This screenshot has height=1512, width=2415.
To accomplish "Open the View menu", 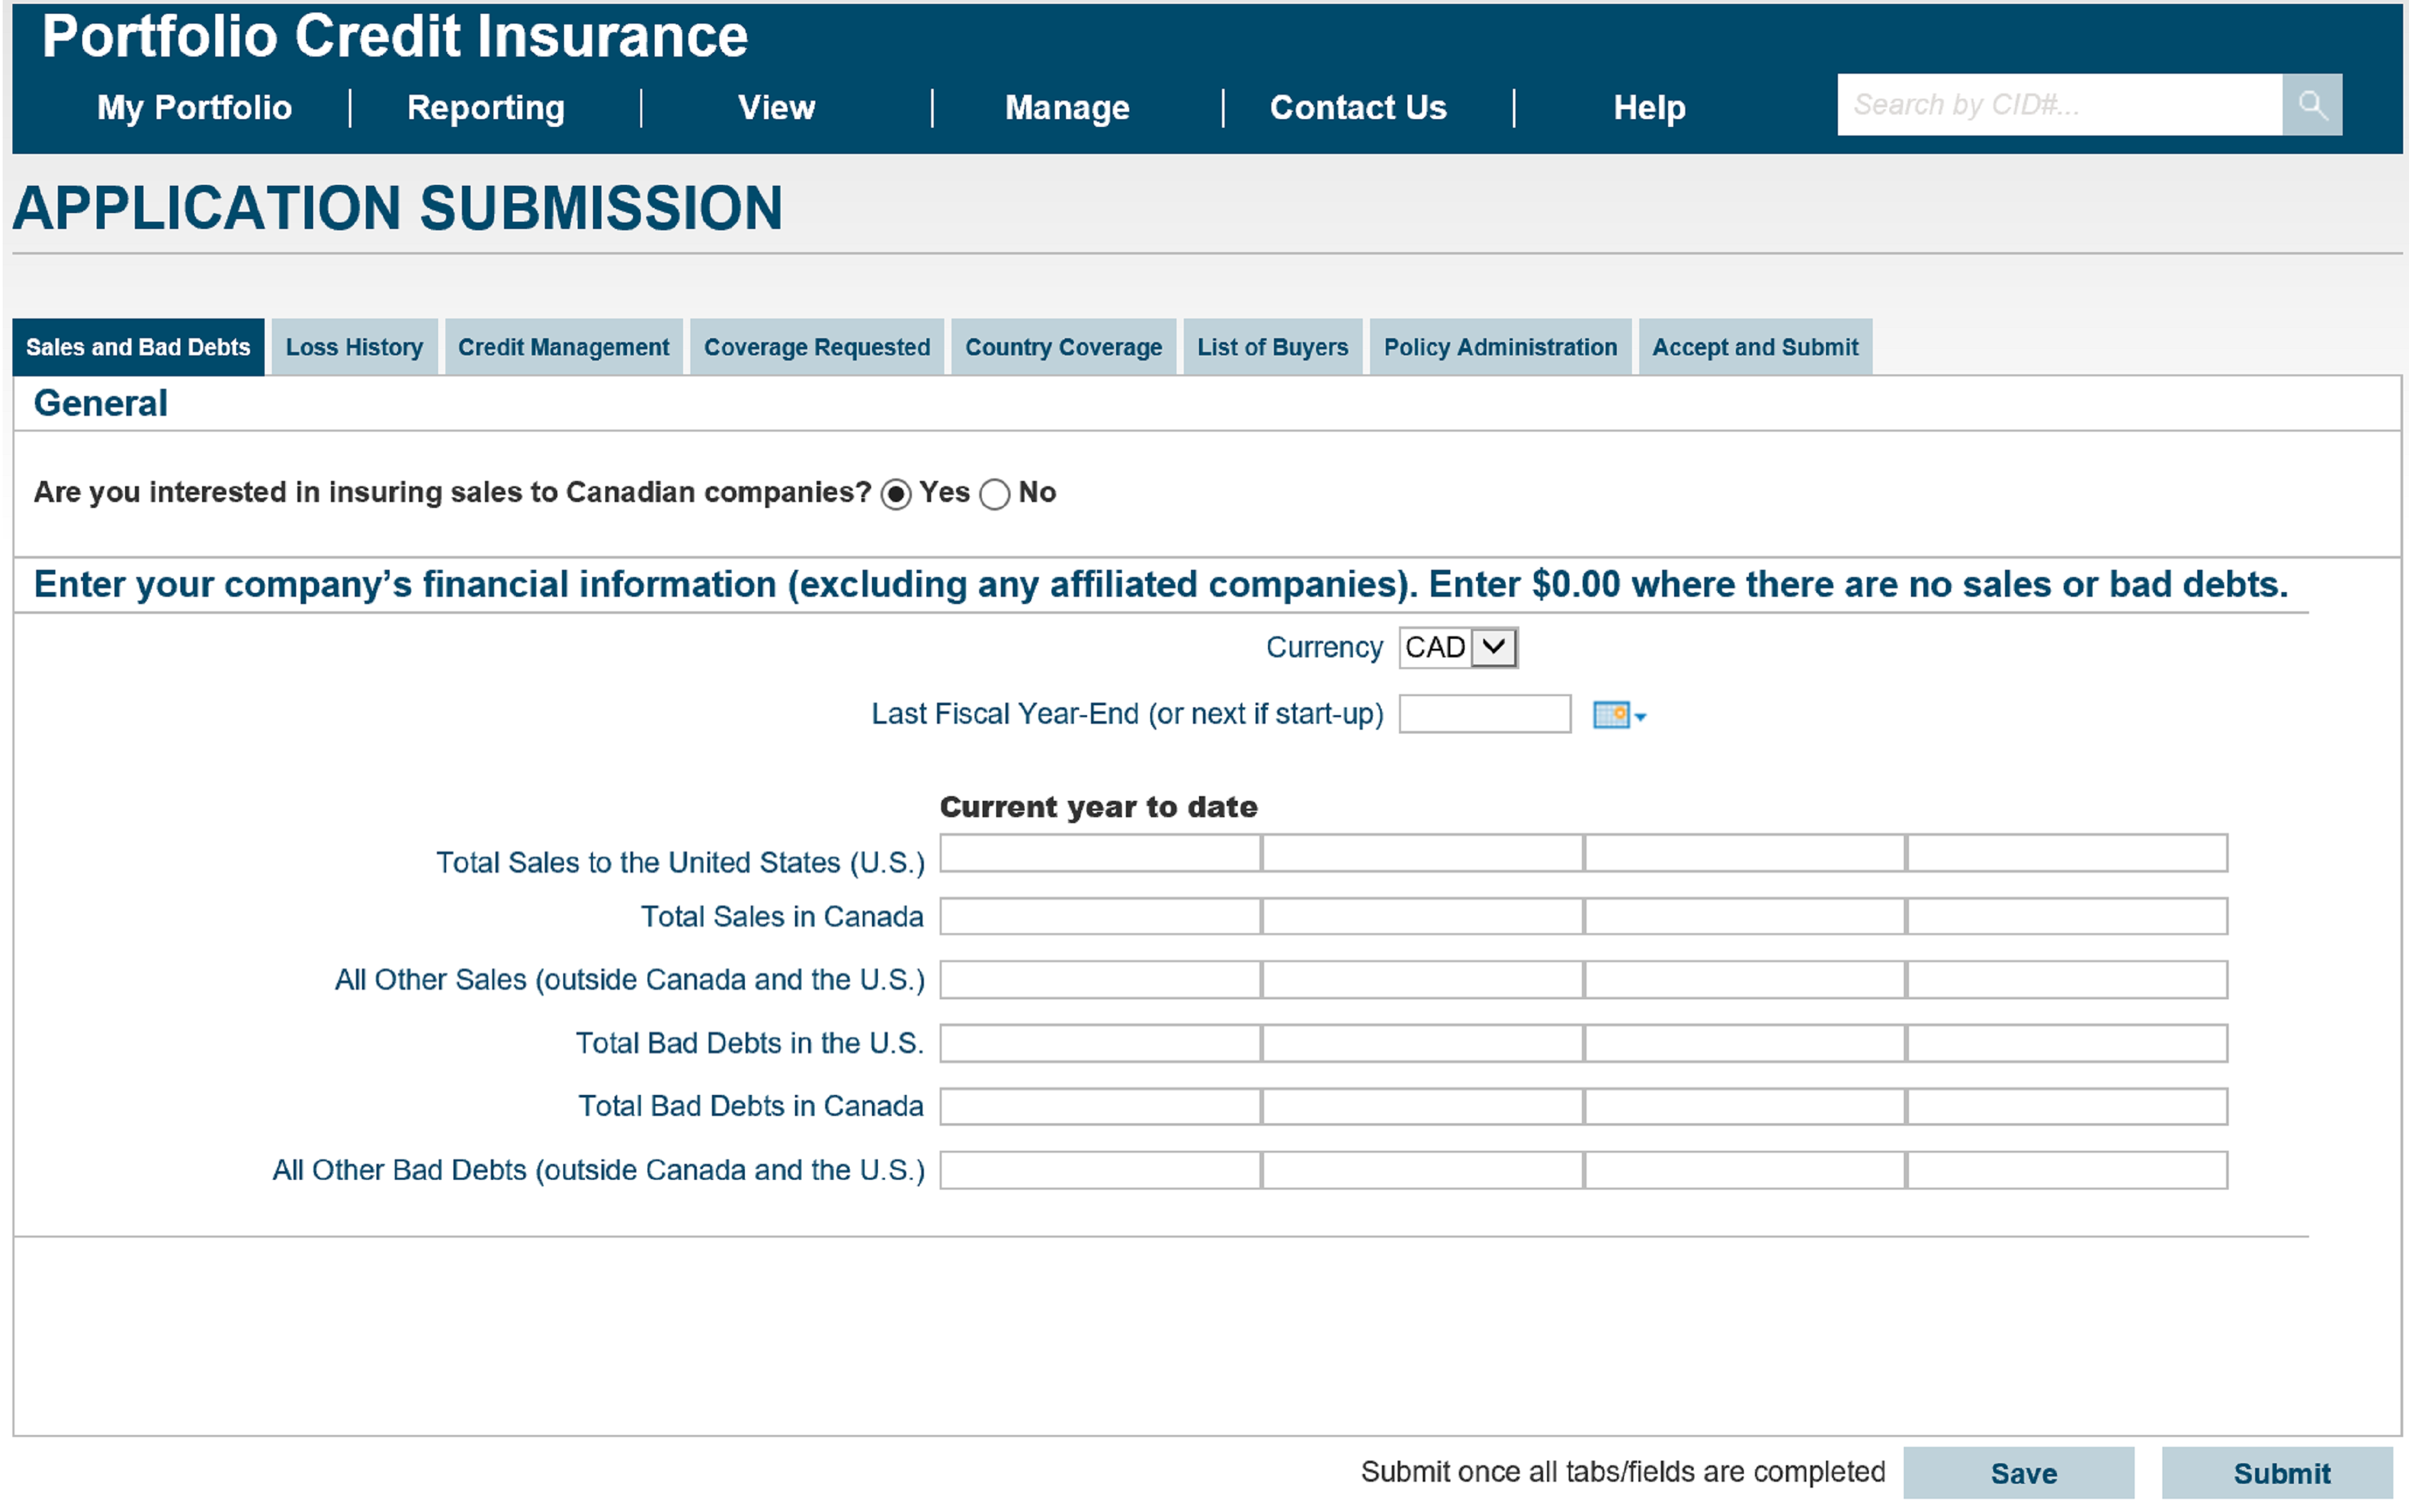I will [x=776, y=107].
